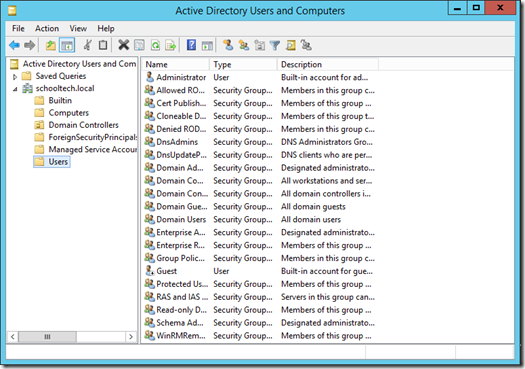Select the Enterprise A... group name
The height and width of the screenshot is (369, 525).
tap(181, 232)
